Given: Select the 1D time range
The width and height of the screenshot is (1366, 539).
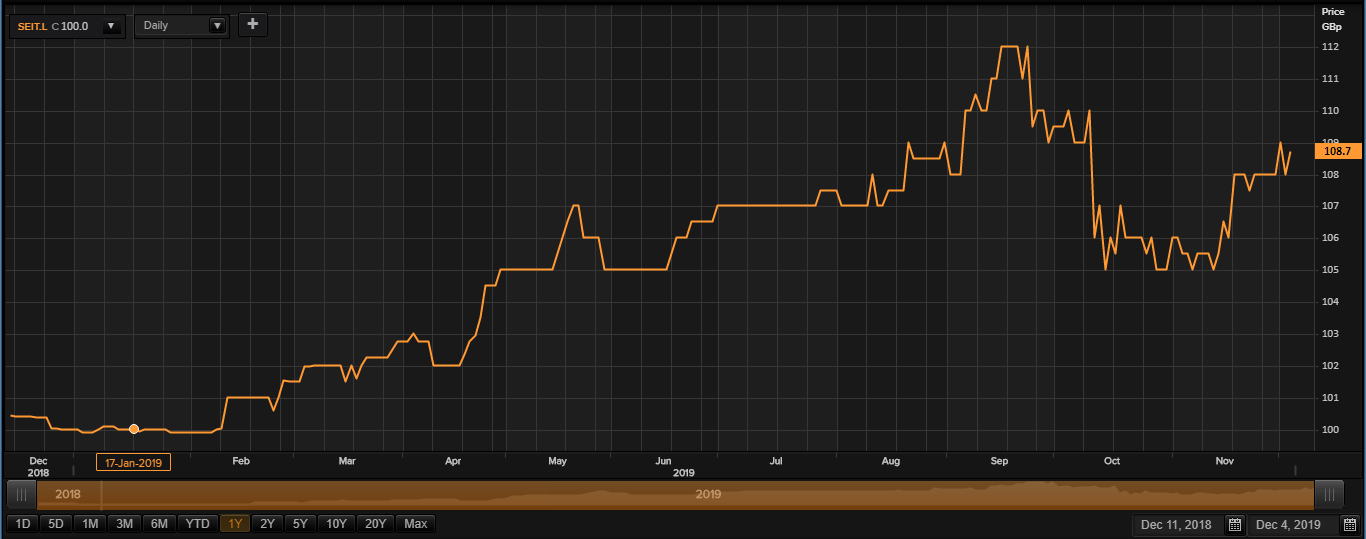Looking at the screenshot, I should 22,523.
